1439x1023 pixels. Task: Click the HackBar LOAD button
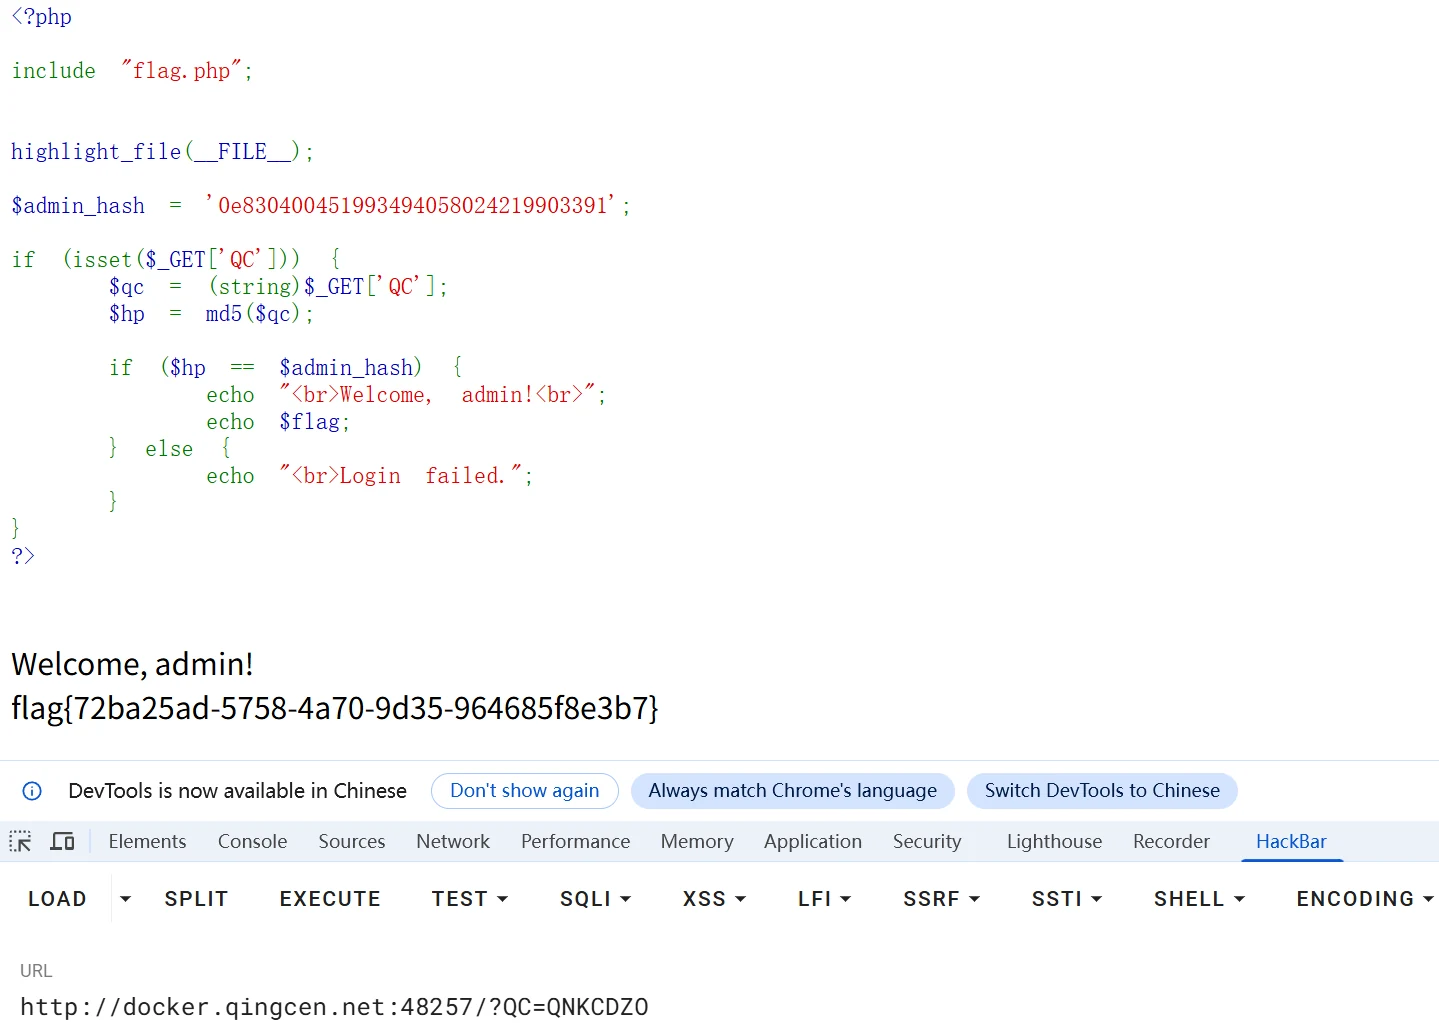(x=57, y=899)
